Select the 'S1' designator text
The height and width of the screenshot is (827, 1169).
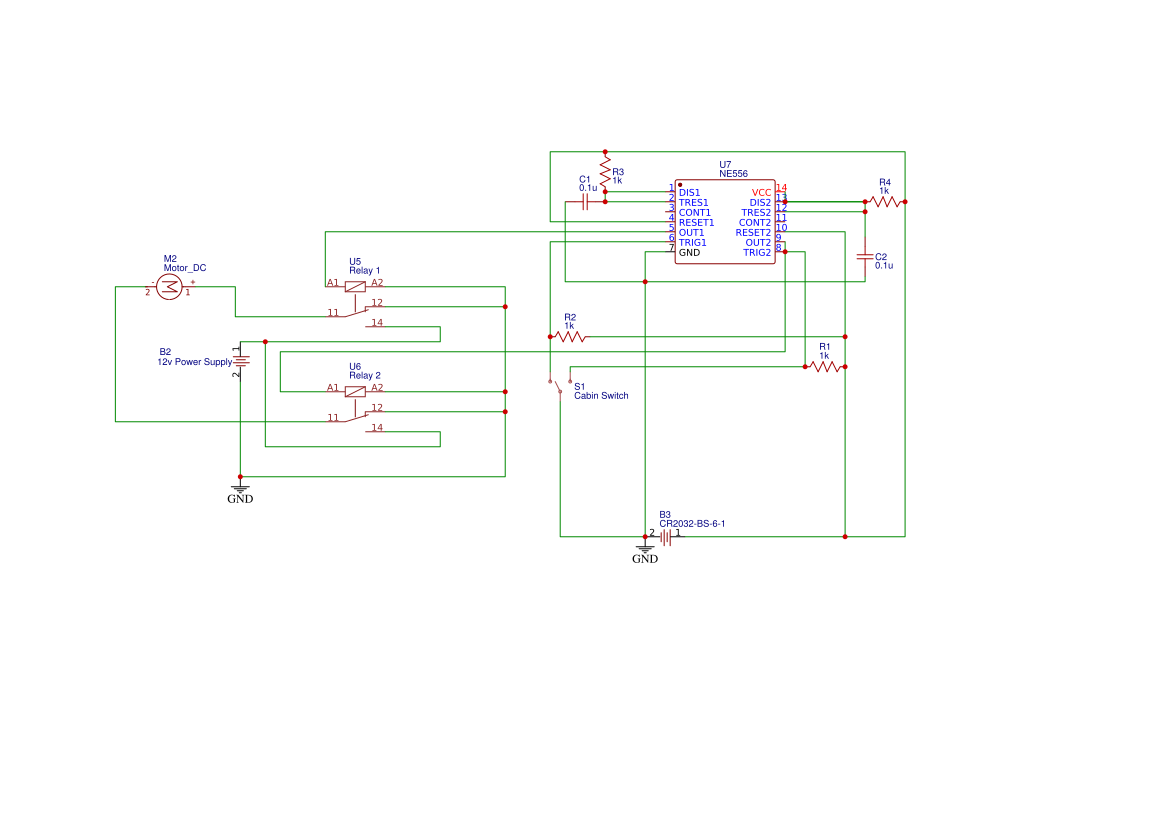(579, 387)
